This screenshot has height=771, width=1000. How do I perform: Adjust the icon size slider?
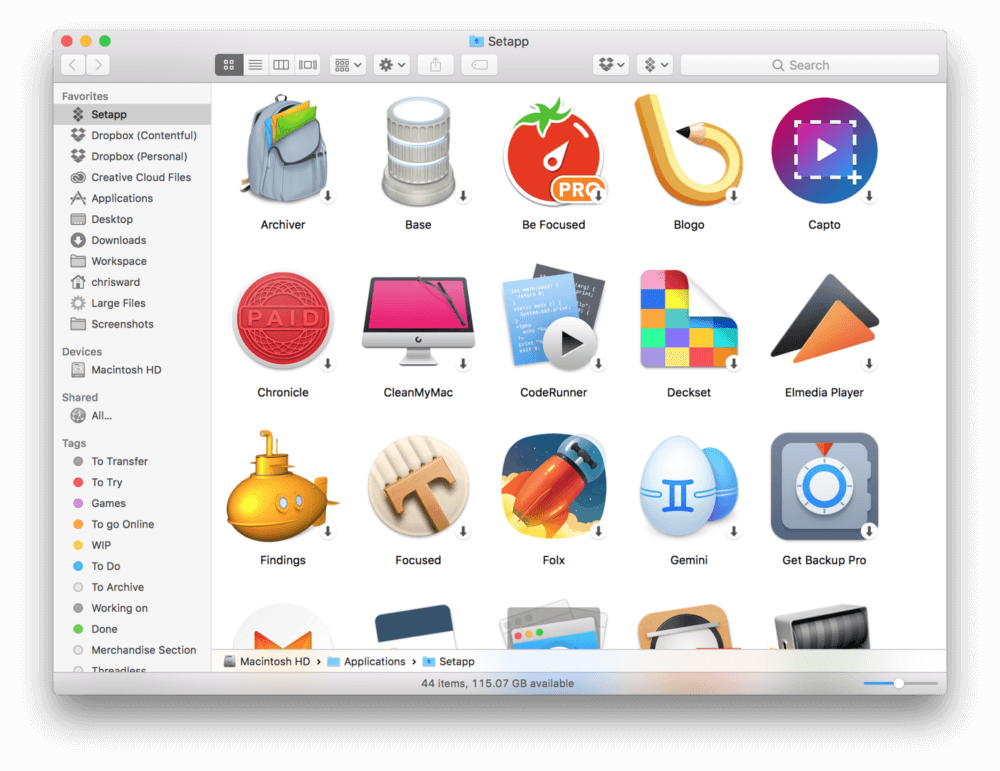click(899, 684)
